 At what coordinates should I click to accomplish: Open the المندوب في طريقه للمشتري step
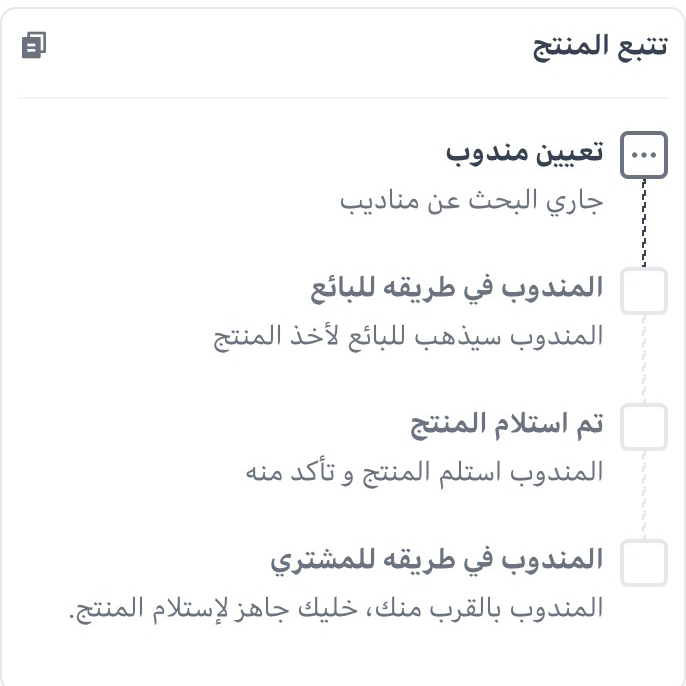tap(437, 561)
